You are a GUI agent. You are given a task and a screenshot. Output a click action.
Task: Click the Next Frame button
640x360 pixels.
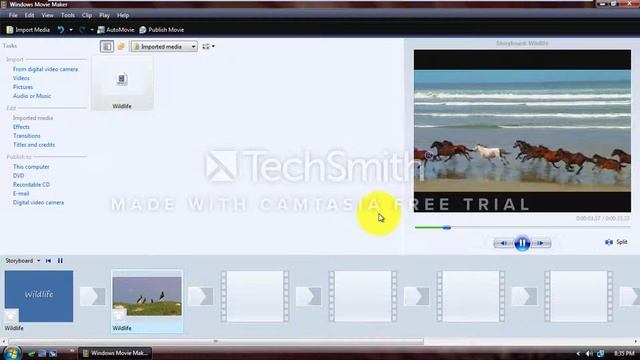(x=541, y=243)
